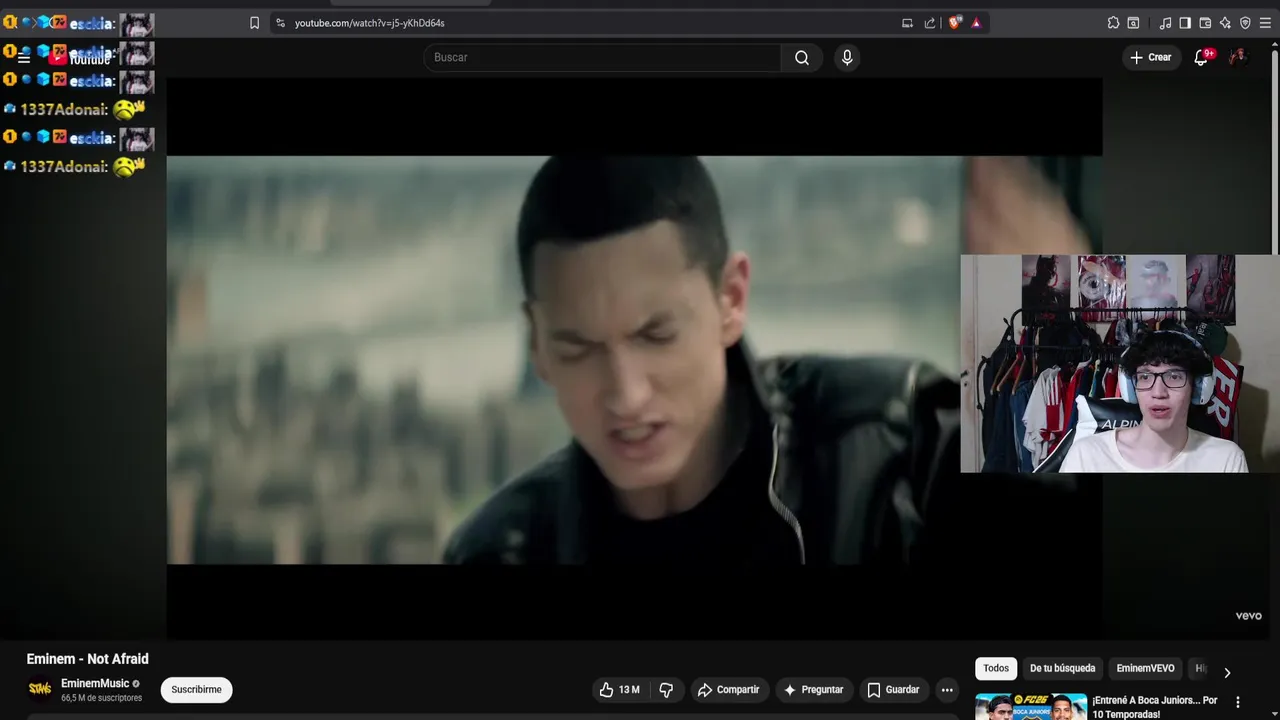Click the browser URL address field
The image size is (1280, 720).
(x=590, y=23)
